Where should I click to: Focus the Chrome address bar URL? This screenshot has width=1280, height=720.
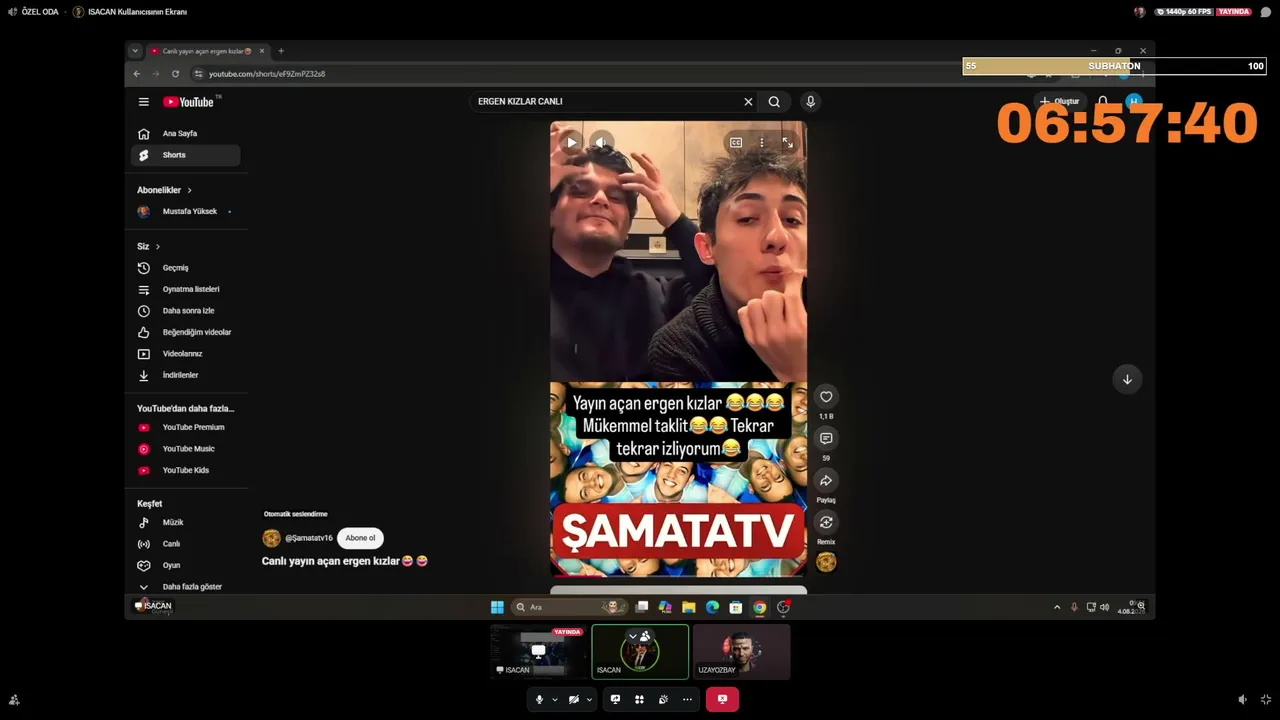pos(267,74)
